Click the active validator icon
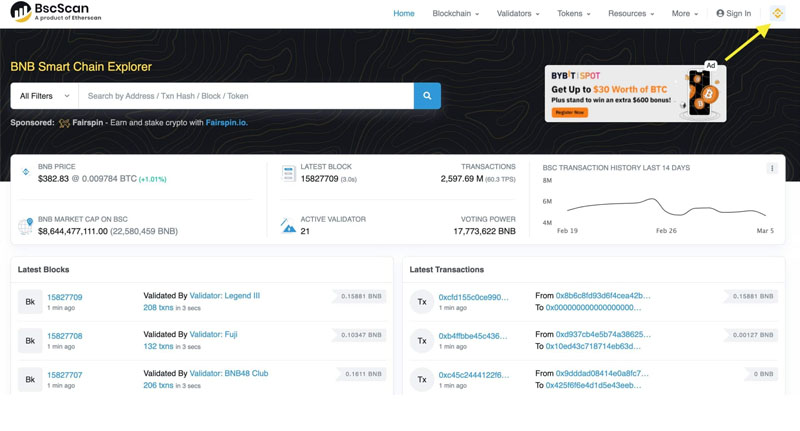Viewport: 800px width, 431px height. coord(288,225)
